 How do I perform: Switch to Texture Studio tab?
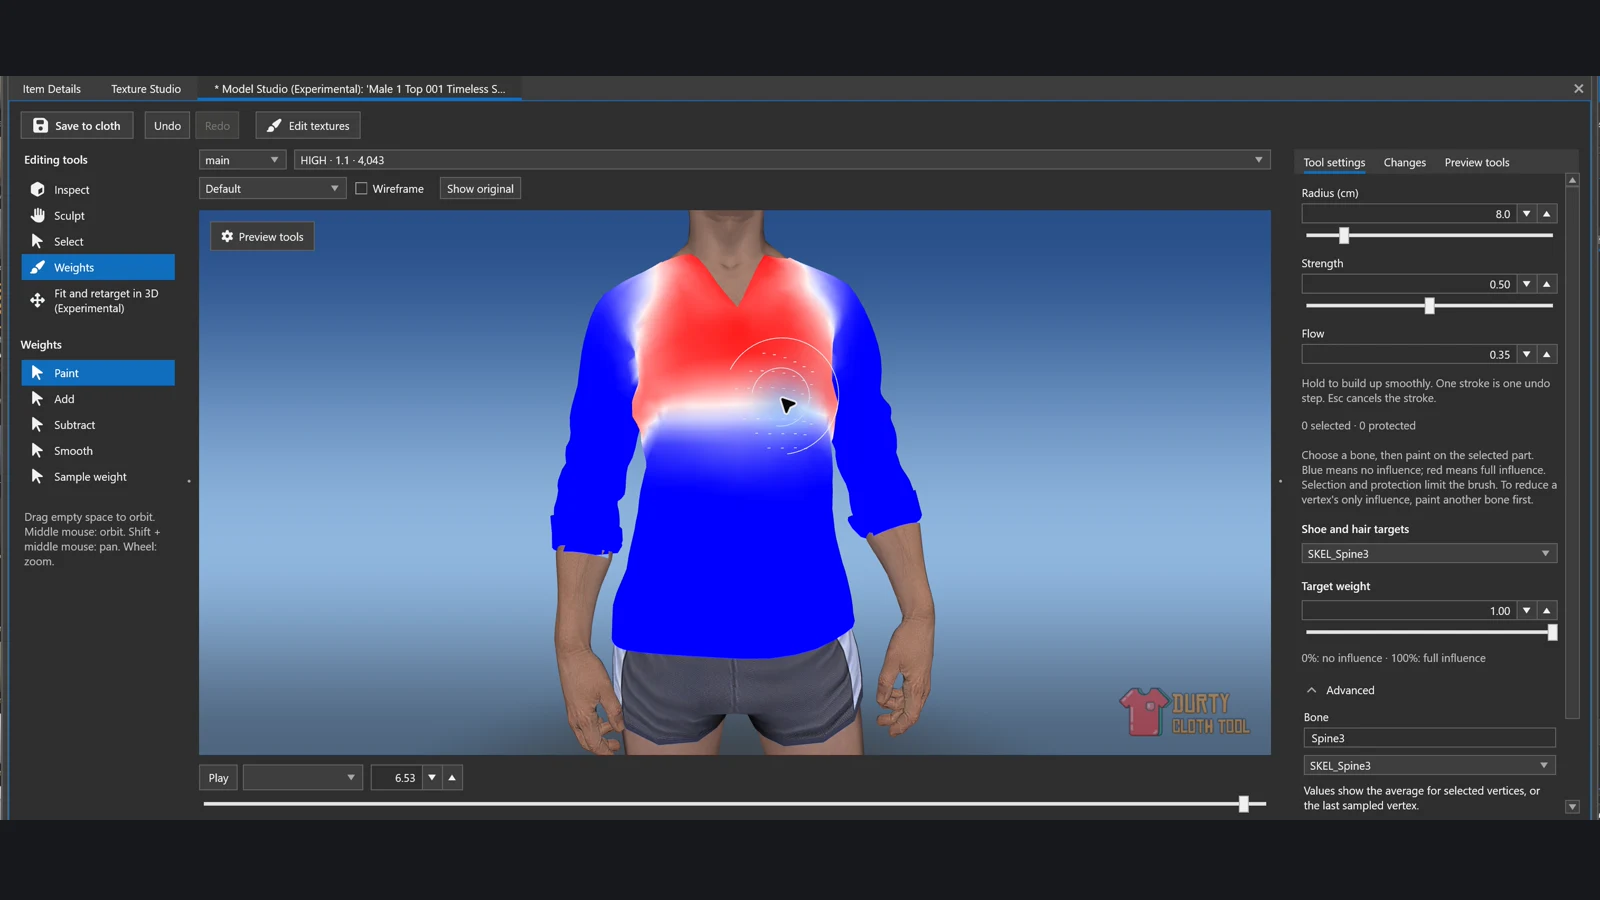[x=146, y=89]
